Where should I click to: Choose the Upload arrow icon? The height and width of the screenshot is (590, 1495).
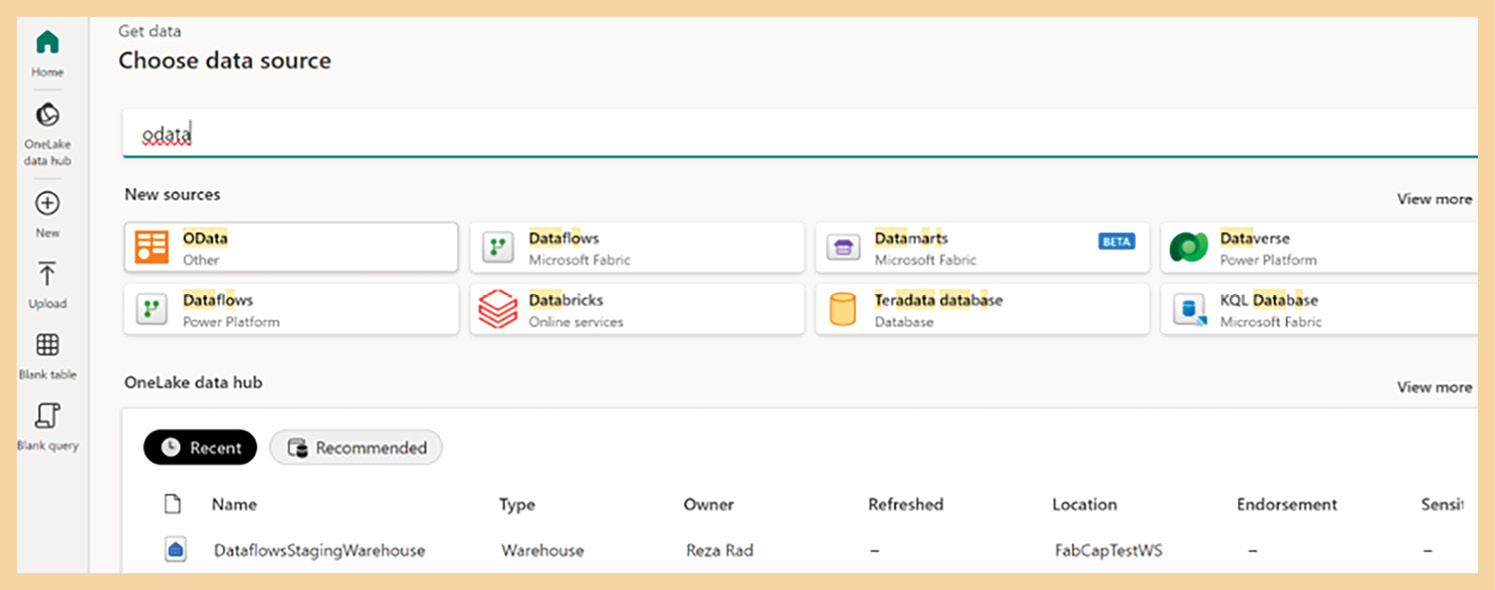47,274
